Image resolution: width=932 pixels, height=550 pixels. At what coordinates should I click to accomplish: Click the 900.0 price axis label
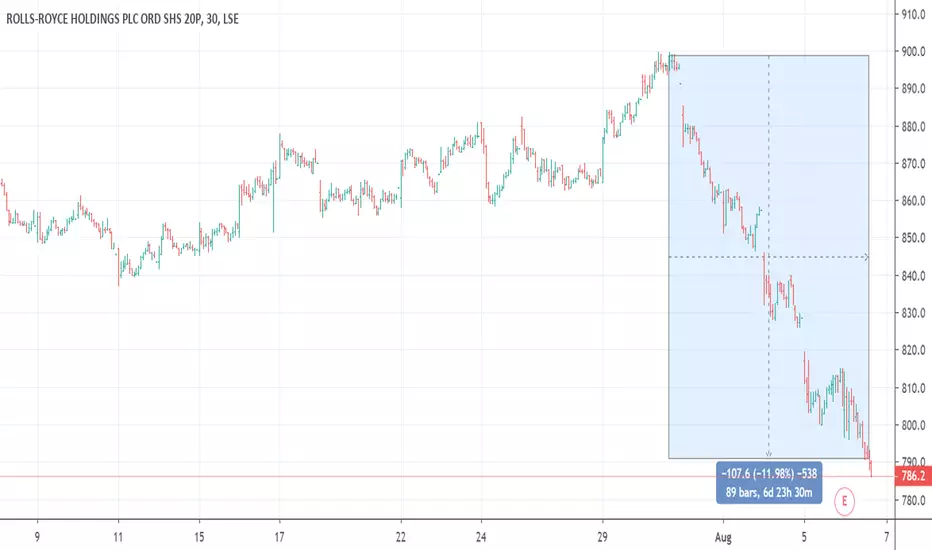[x=913, y=52]
